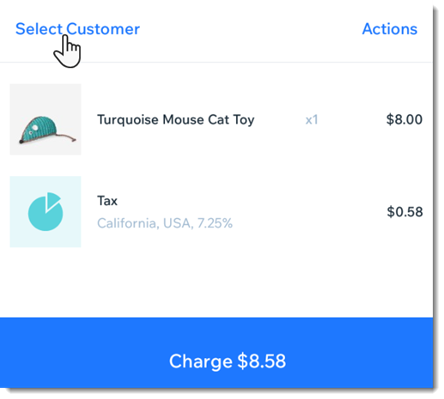Open the Actions menu
444x399 pixels.
click(x=390, y=29)
